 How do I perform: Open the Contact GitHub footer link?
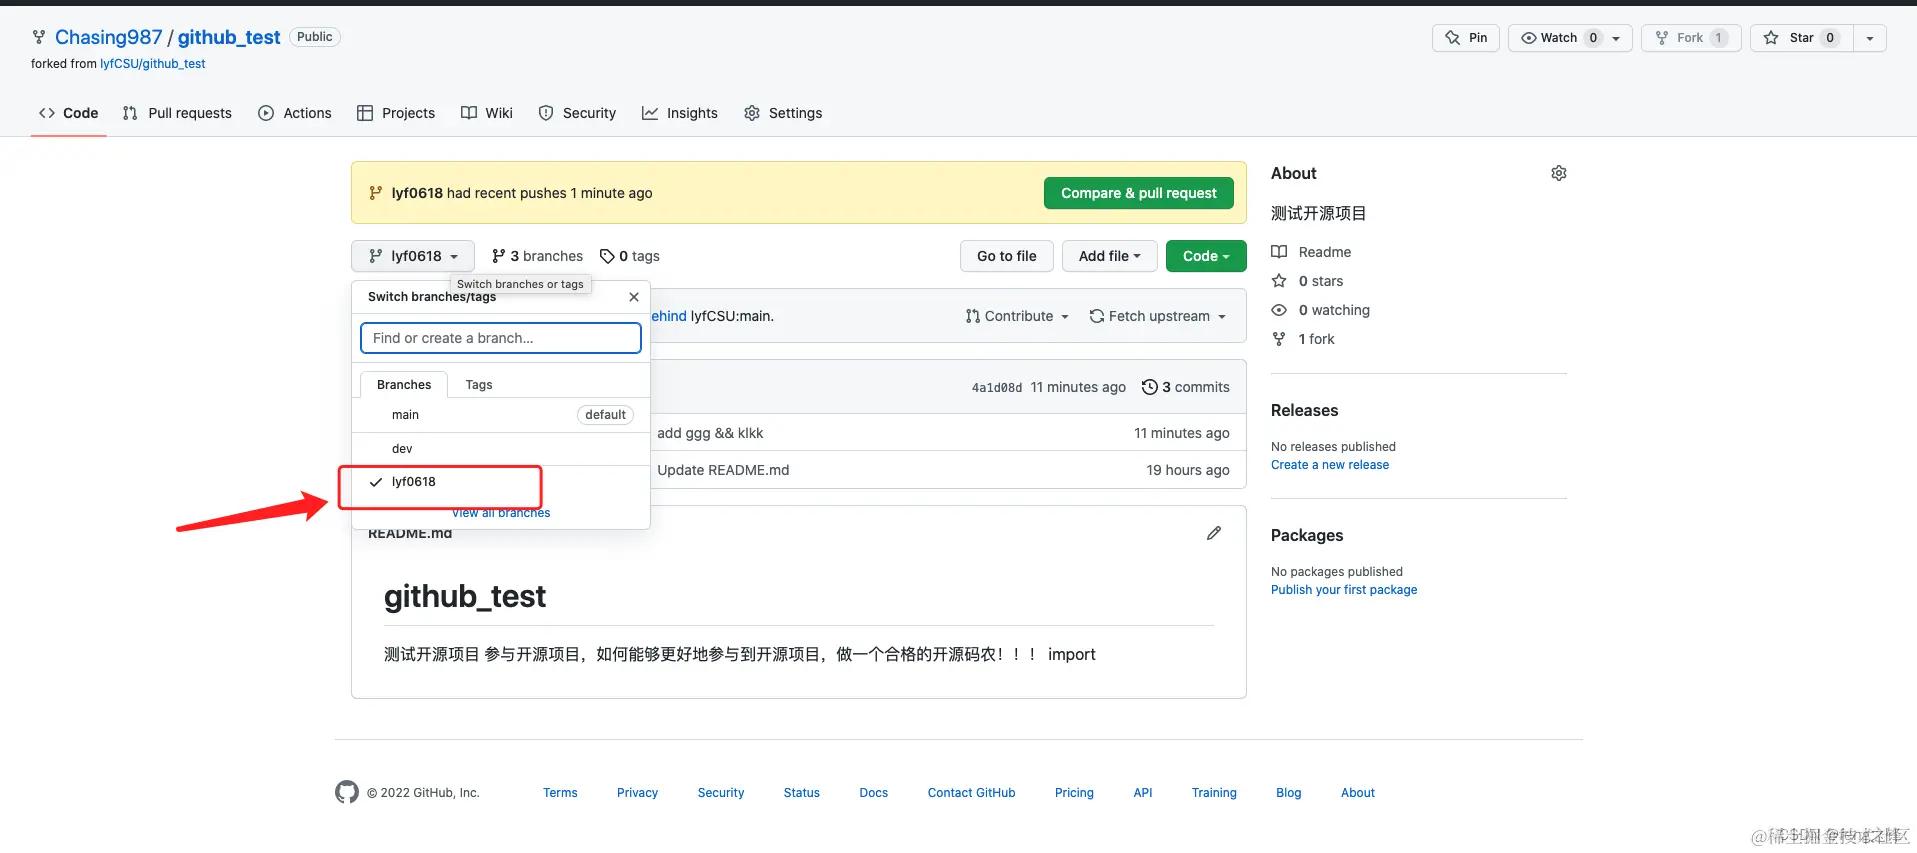[x=971, y=793]
